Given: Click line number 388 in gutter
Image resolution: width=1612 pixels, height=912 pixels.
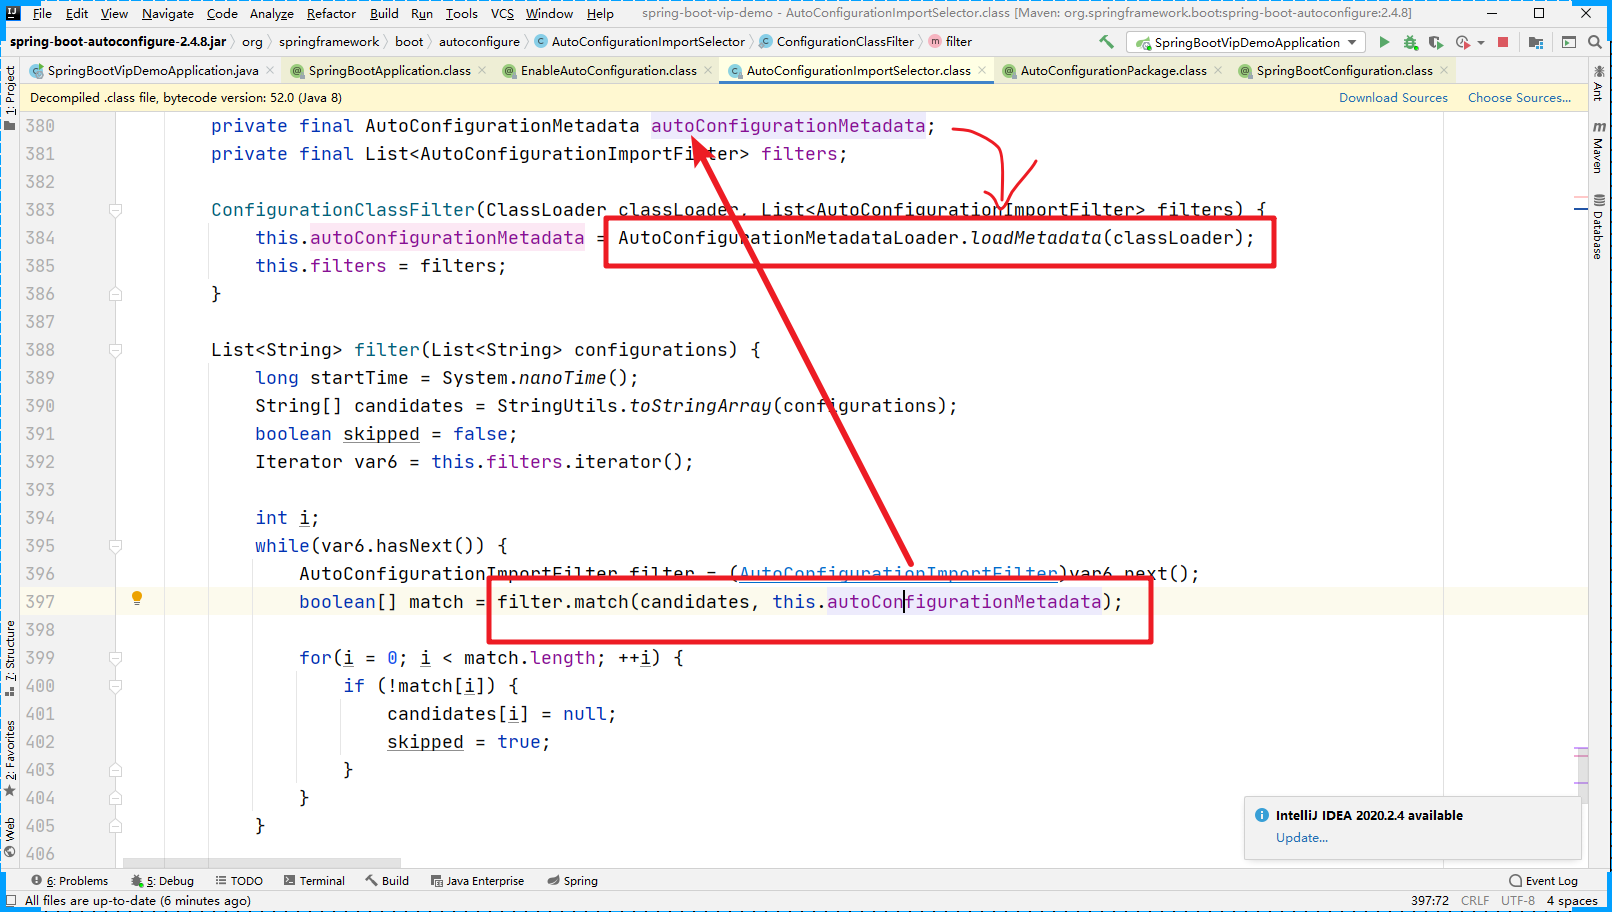Looking at the screenshot, I should [x=40, y=350].
